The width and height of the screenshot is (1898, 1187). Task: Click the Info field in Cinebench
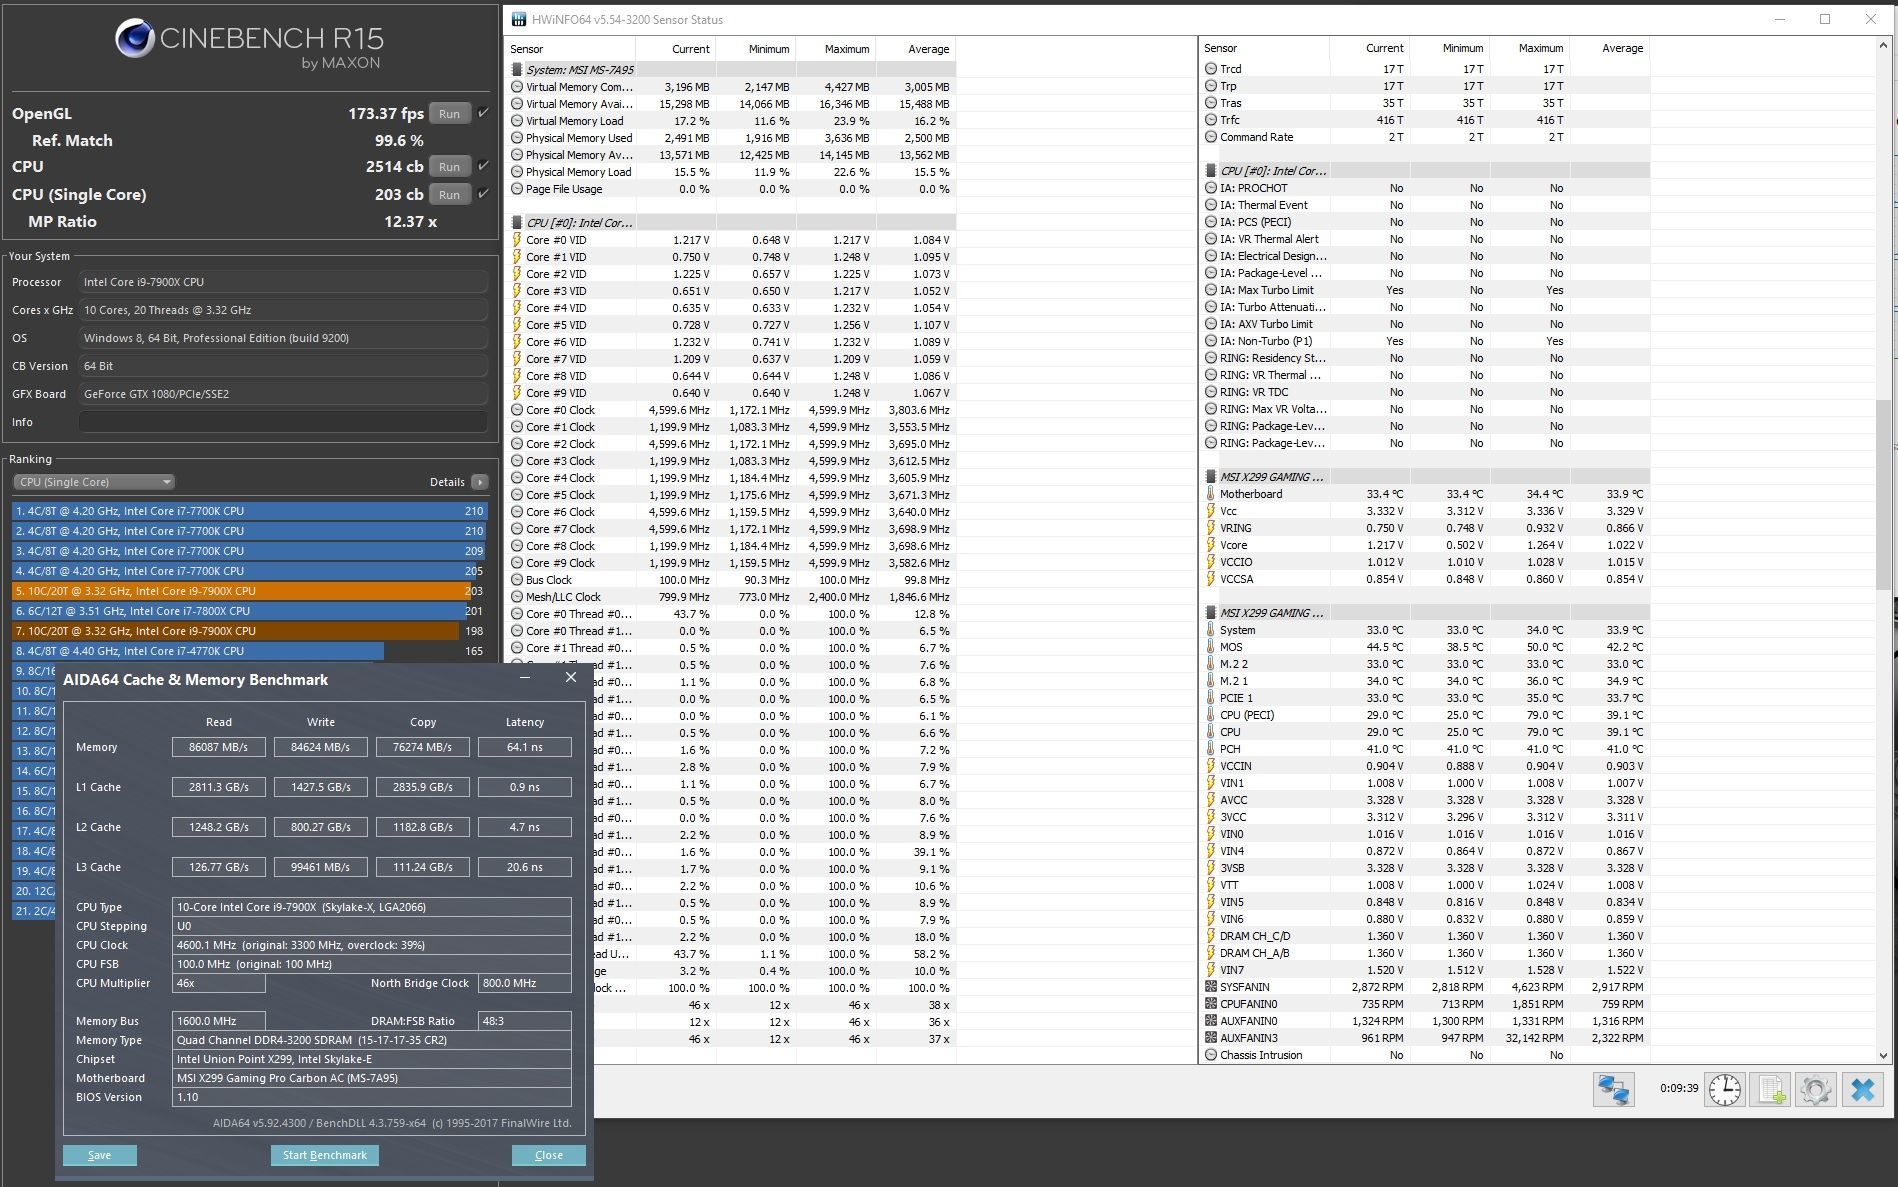coord(283,422)
